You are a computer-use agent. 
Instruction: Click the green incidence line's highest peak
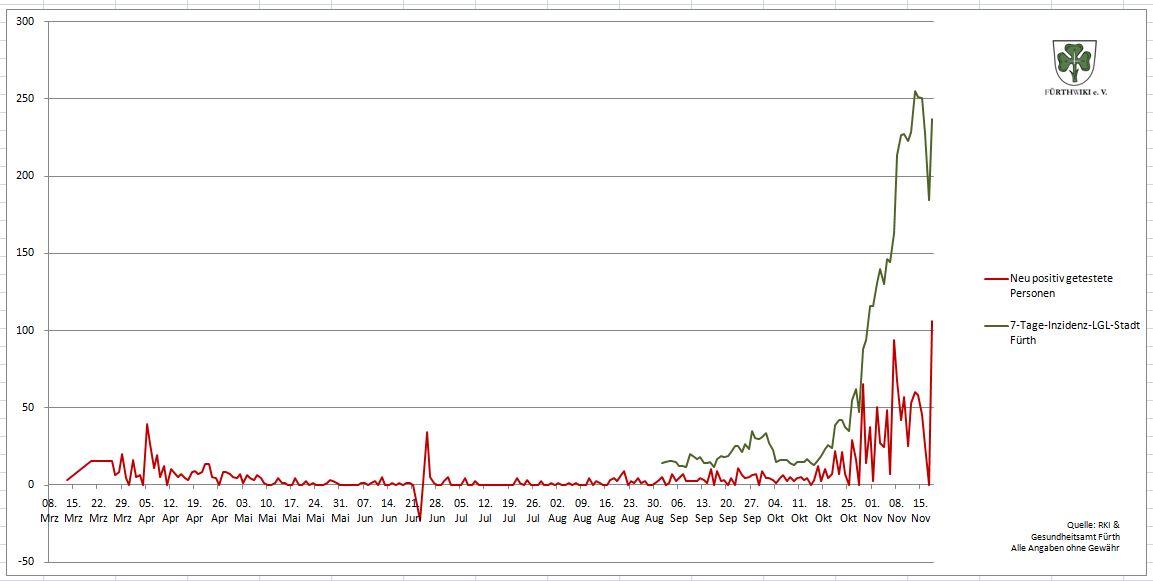[915, 92]
